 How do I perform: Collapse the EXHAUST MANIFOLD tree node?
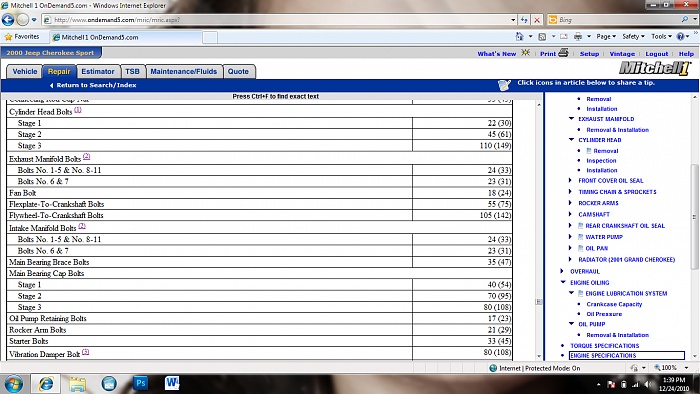coord(571,119)
